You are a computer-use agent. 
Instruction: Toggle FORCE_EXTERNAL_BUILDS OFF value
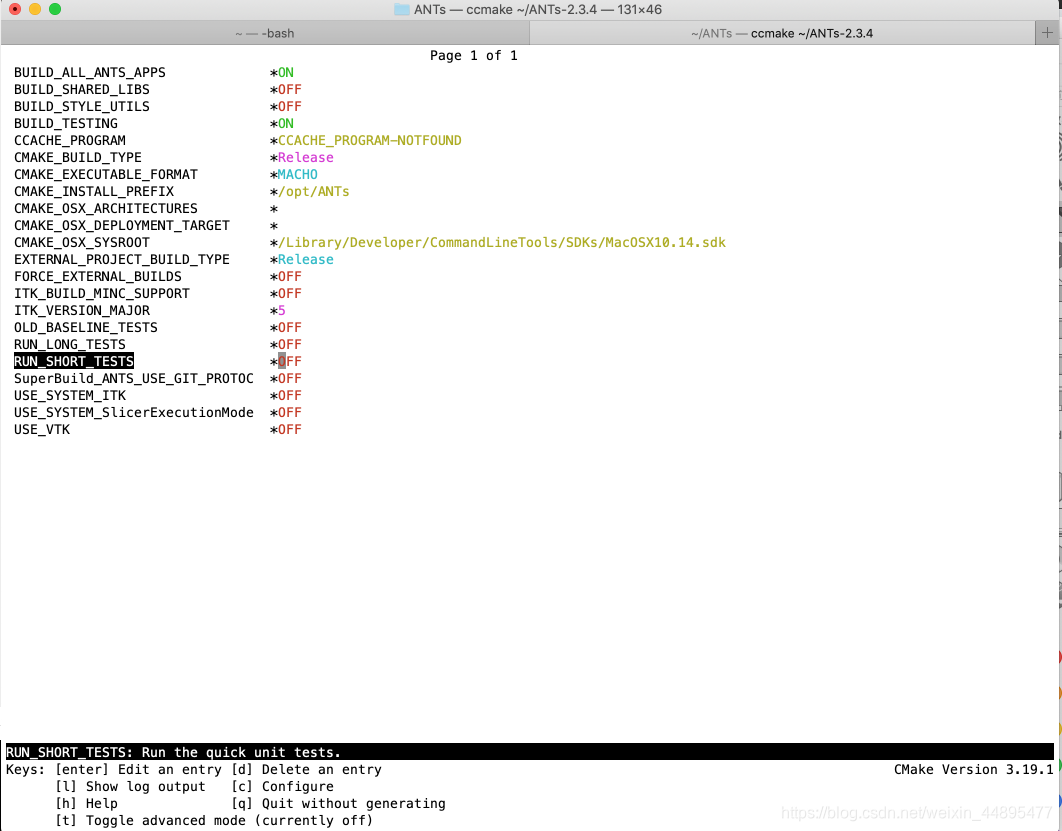(x=290, y=276)
